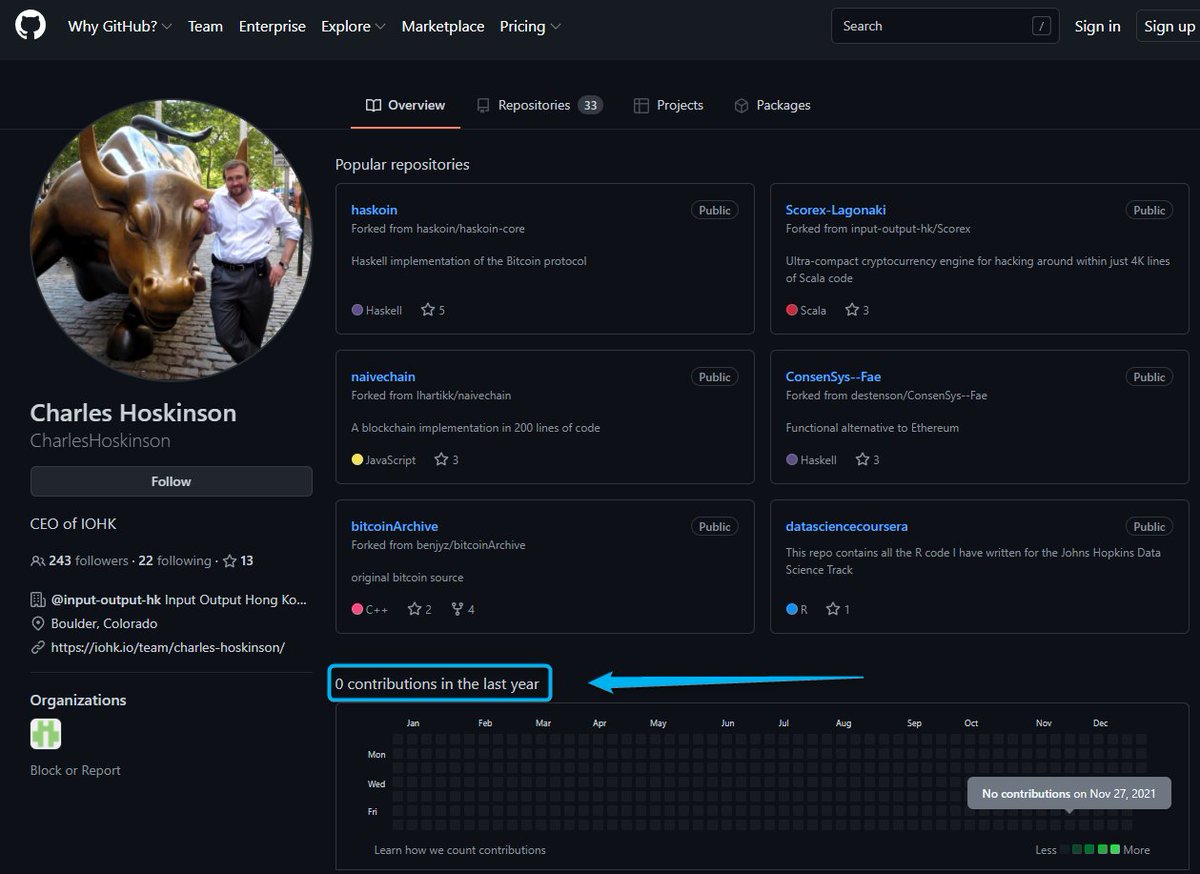Expand the Explore dropdown

[x=353, y=26]
